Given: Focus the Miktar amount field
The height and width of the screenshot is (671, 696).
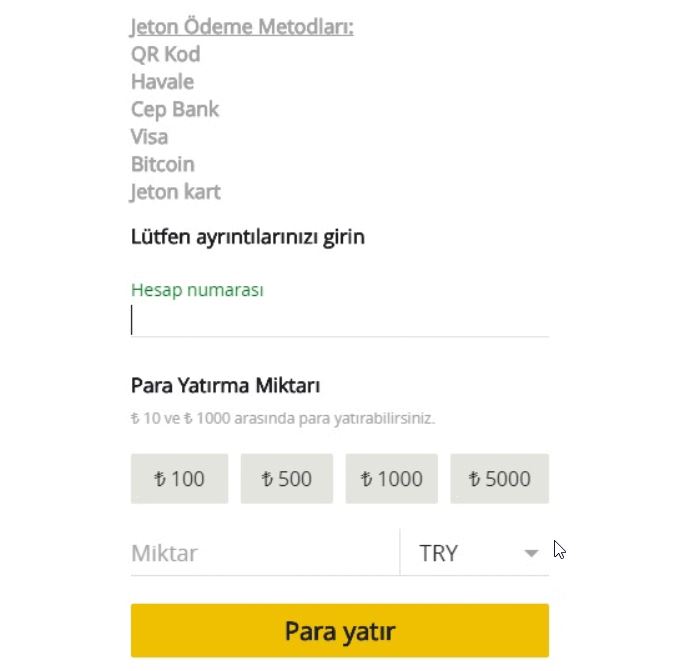Looking at the screenshot, I should coord(265,553).
